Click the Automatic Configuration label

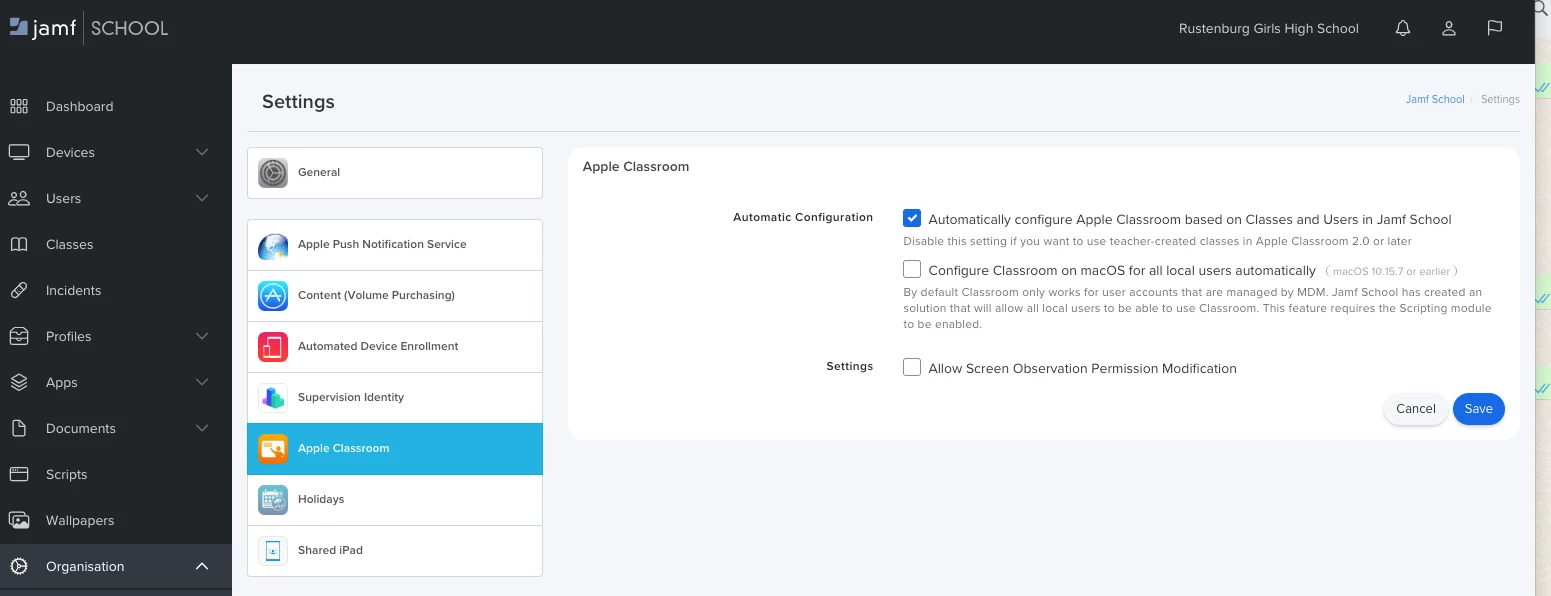[x=803, y=217]
